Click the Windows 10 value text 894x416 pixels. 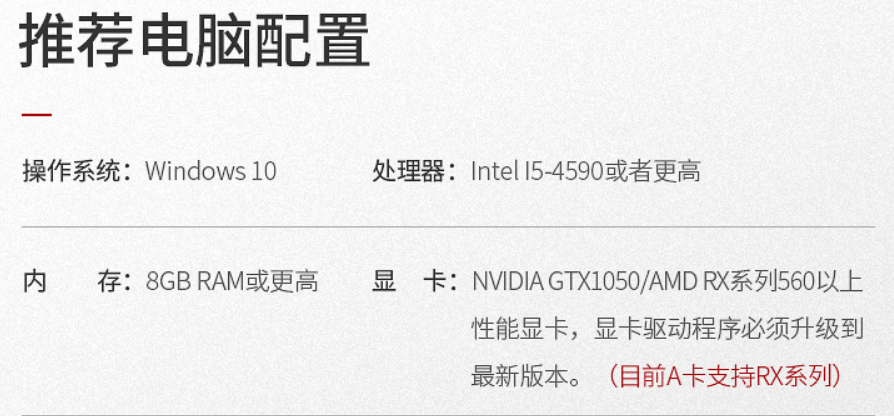point(210,171)
